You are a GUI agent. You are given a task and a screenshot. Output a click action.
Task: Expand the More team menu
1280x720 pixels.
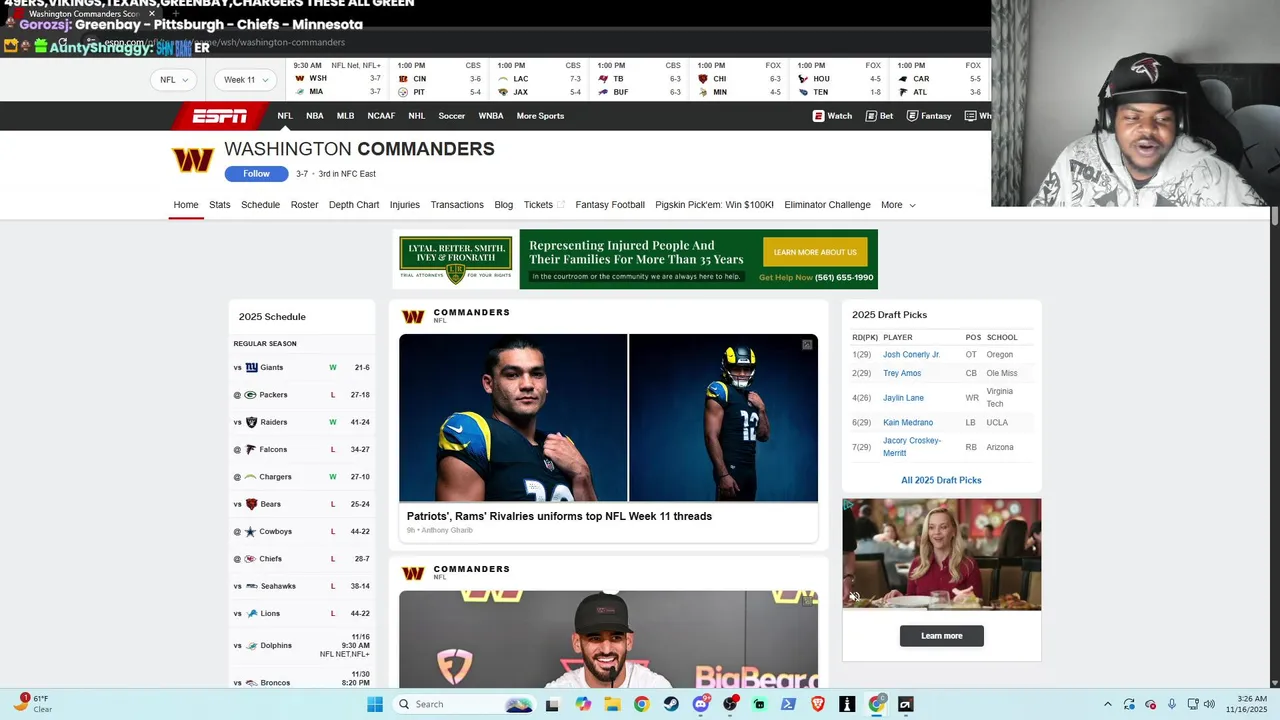(898, 205)
